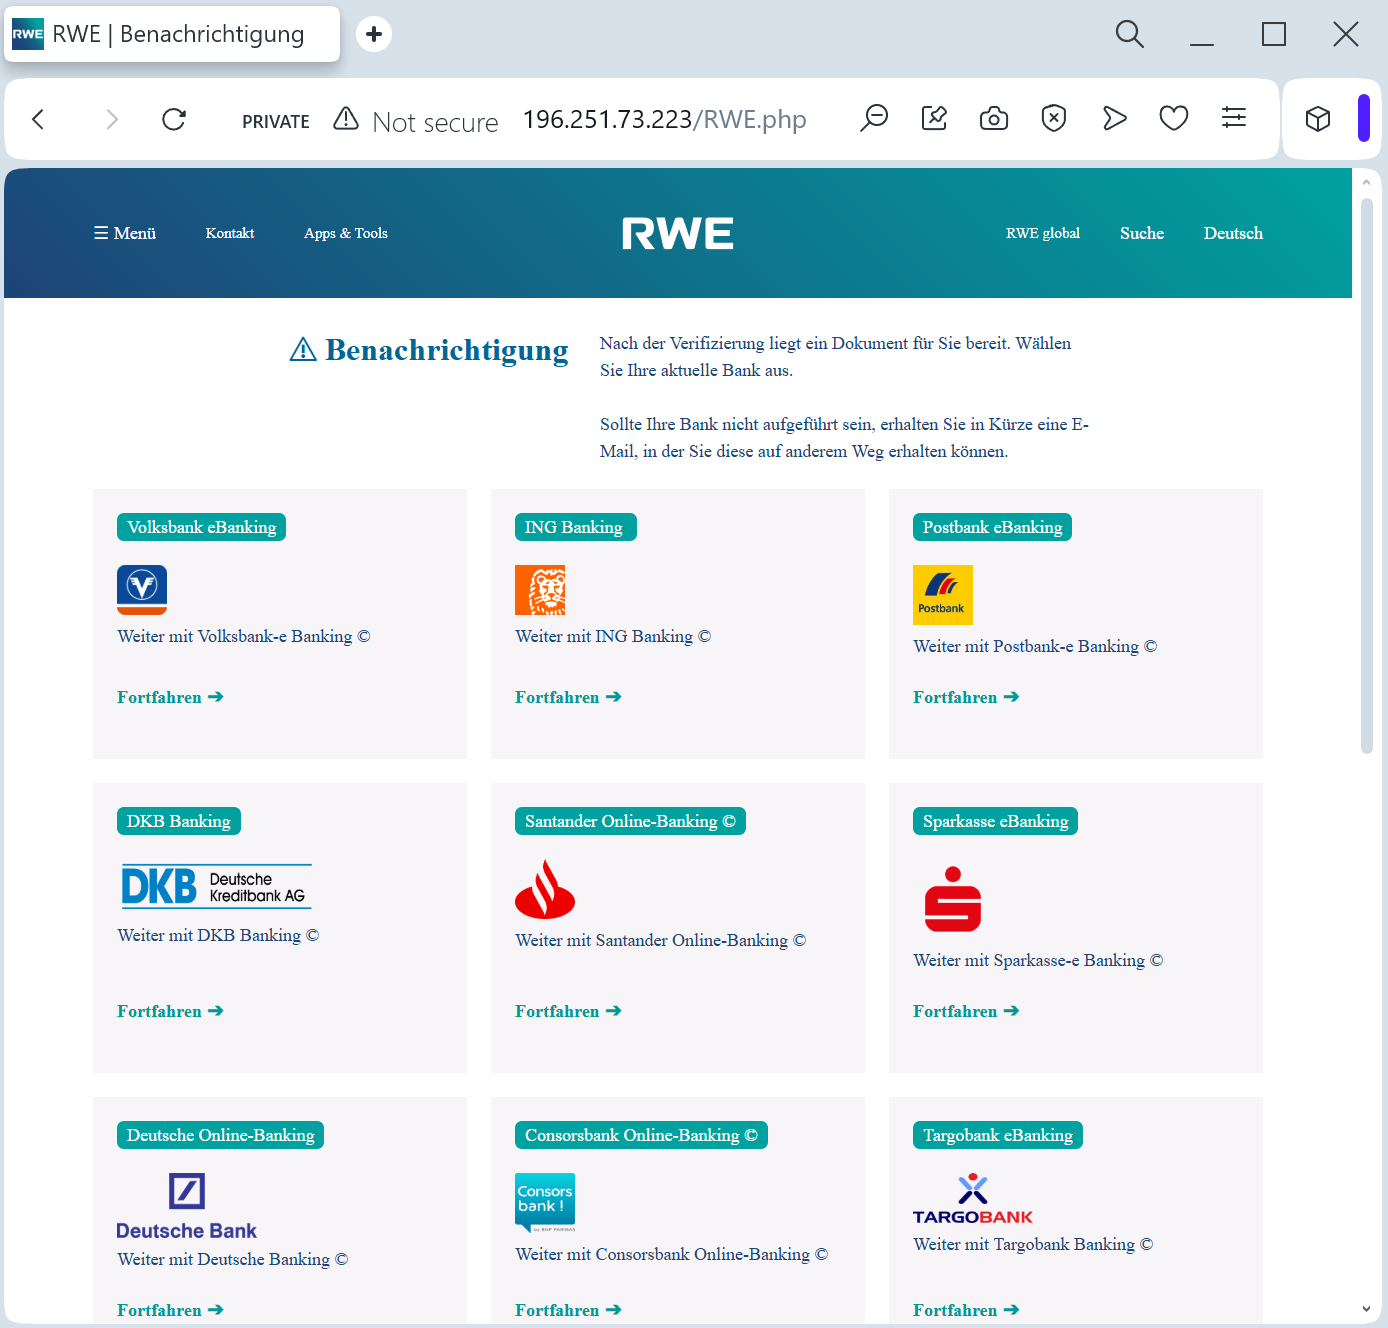1388x1328 pixels.
Task: Click the Deutsche Bank logo
Action: [186, 1207]
